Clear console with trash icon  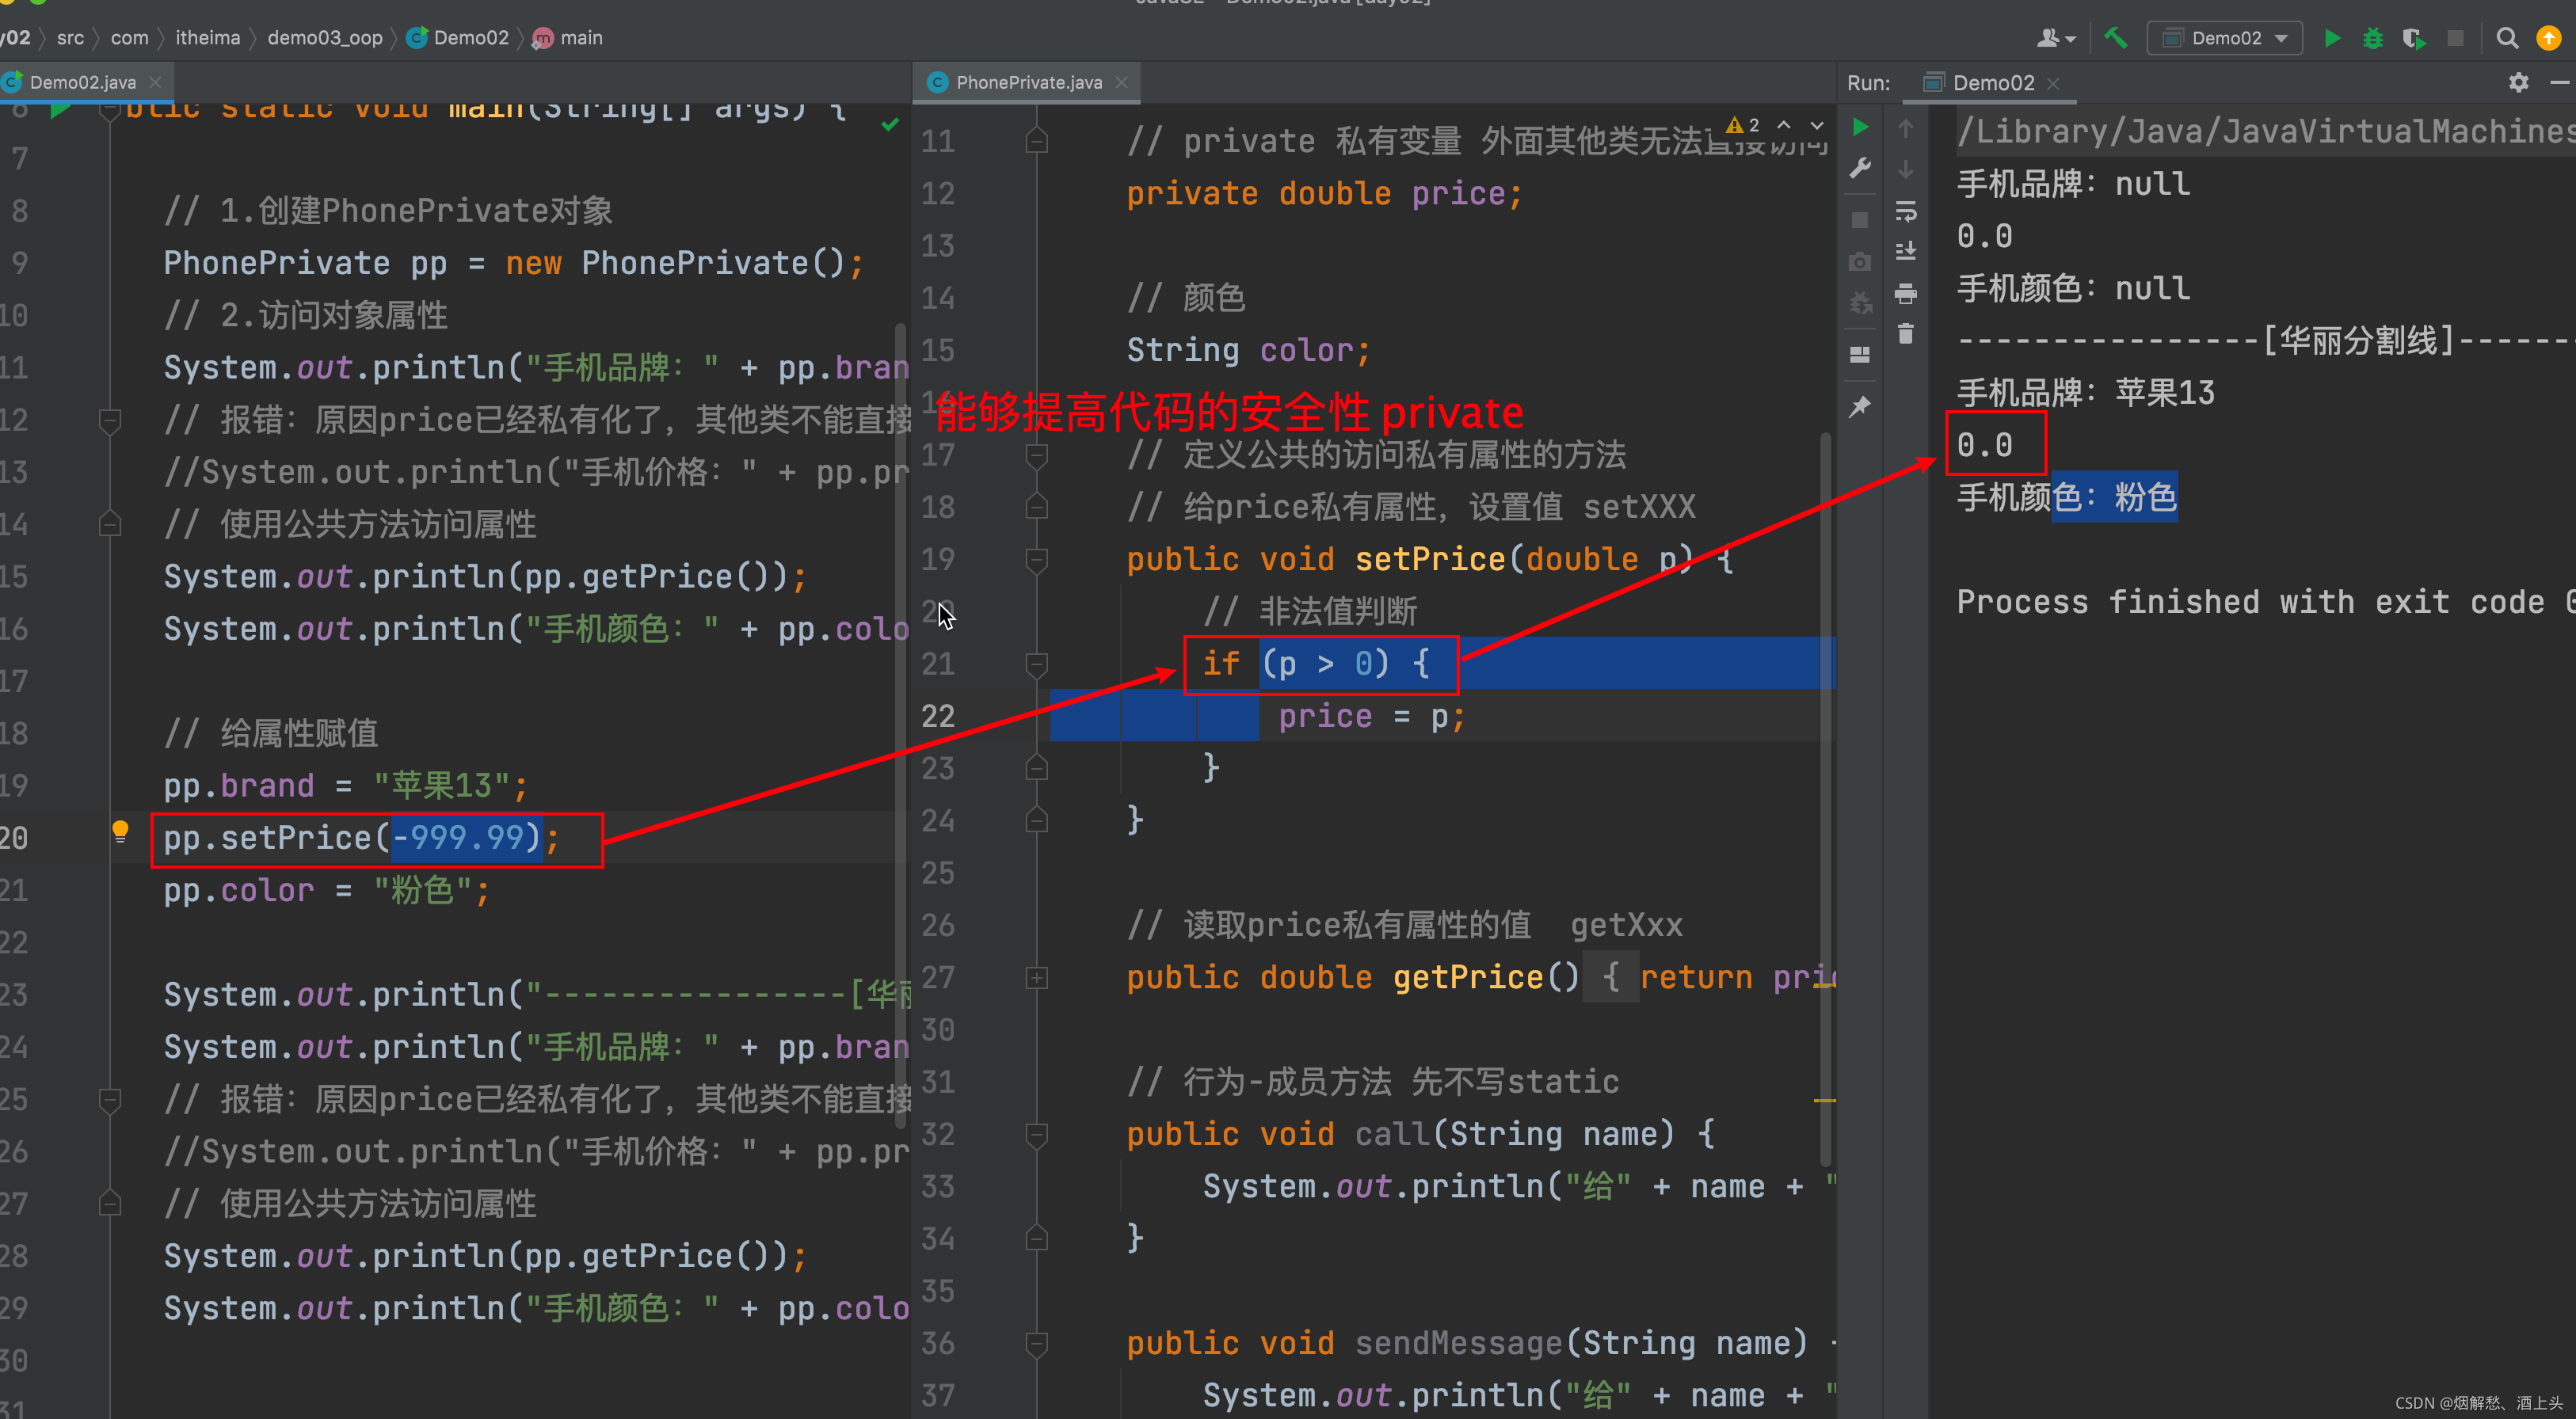(x=1906, y=334)
